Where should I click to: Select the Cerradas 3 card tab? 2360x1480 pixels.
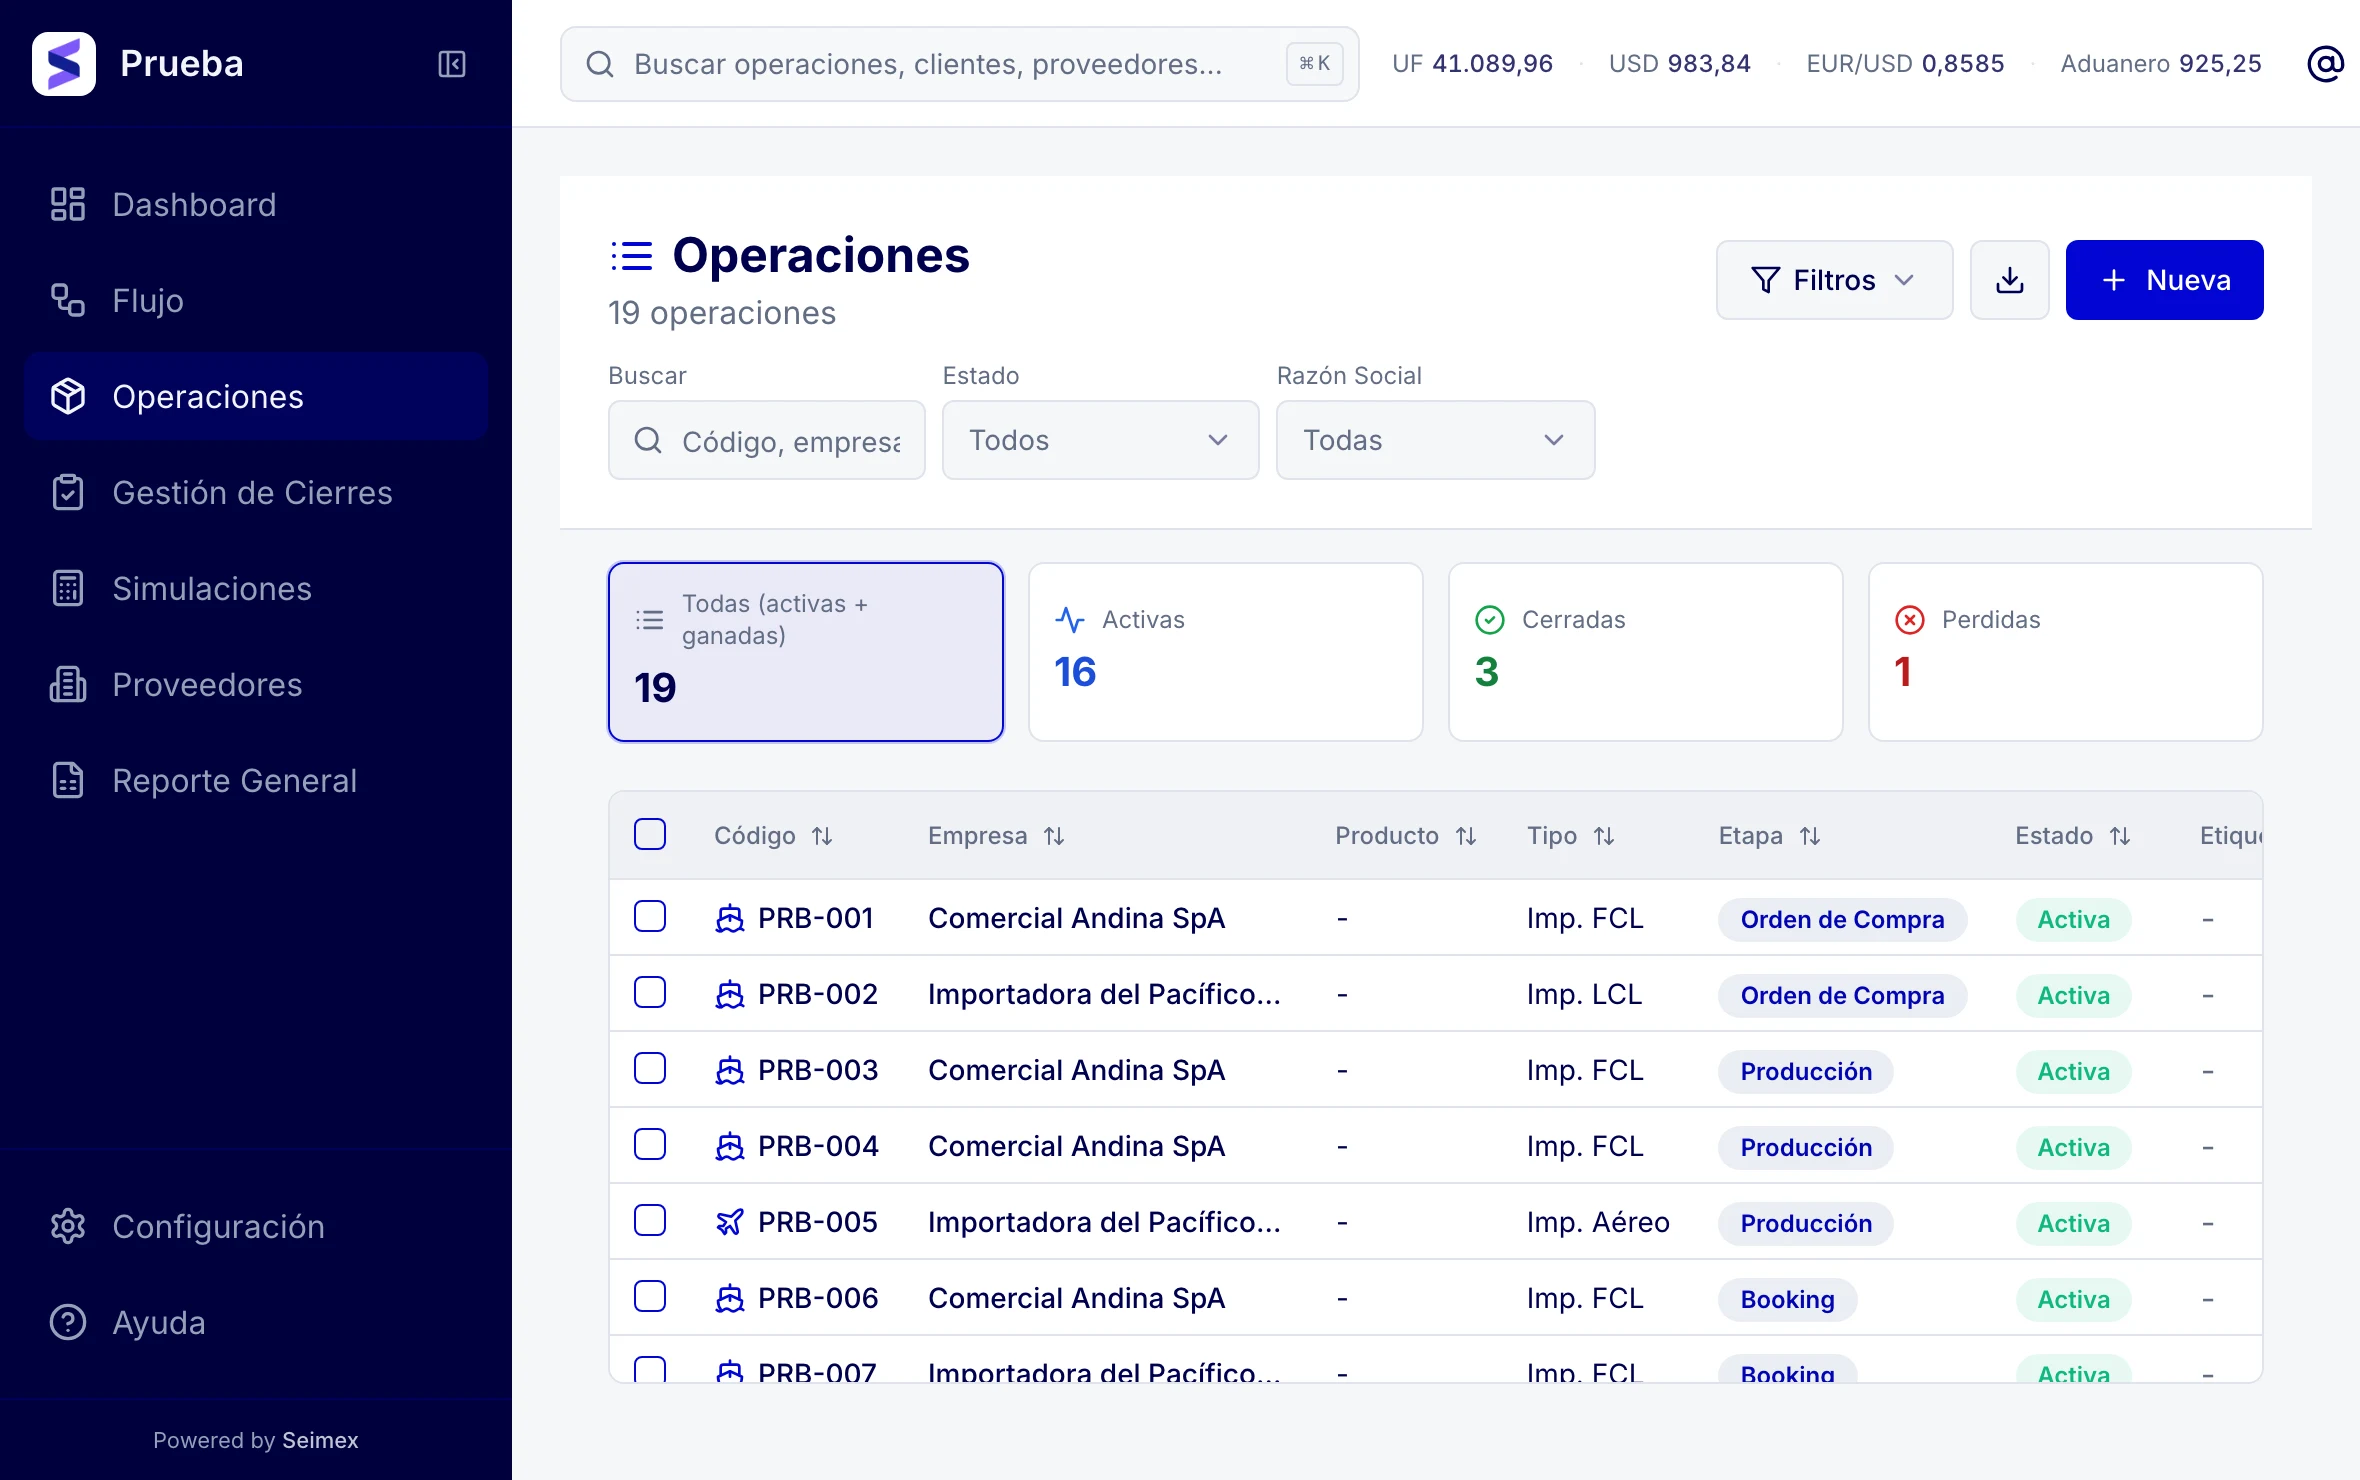point(1645,652)
